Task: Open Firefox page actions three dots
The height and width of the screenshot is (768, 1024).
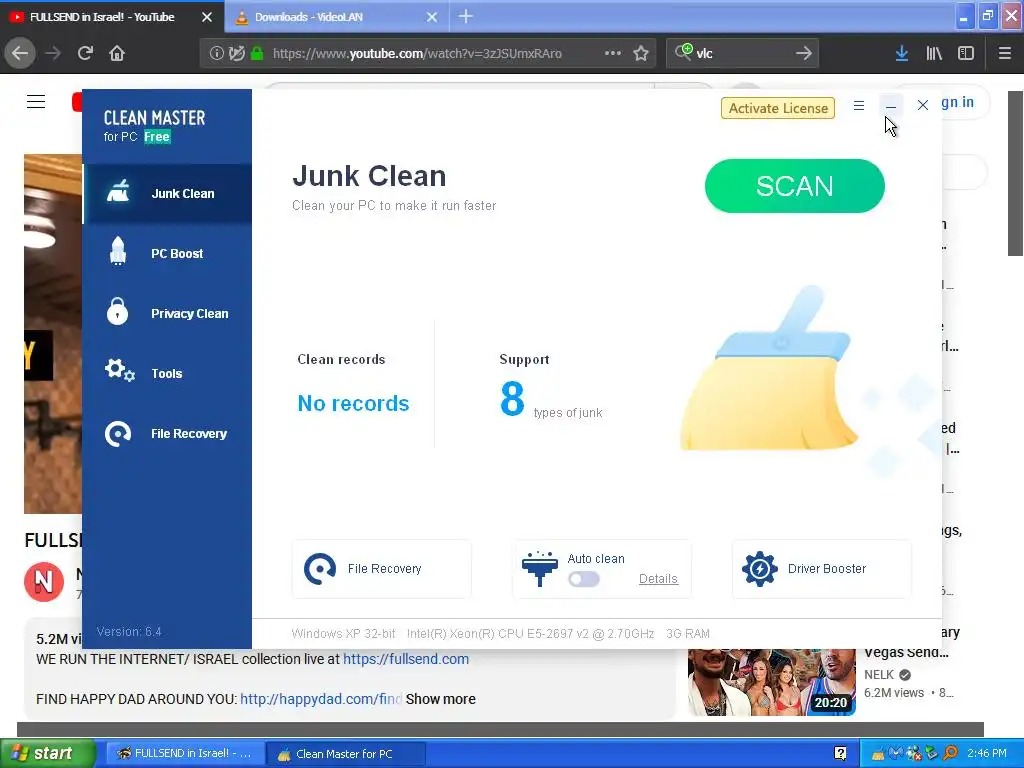Action: coord(613,53)
